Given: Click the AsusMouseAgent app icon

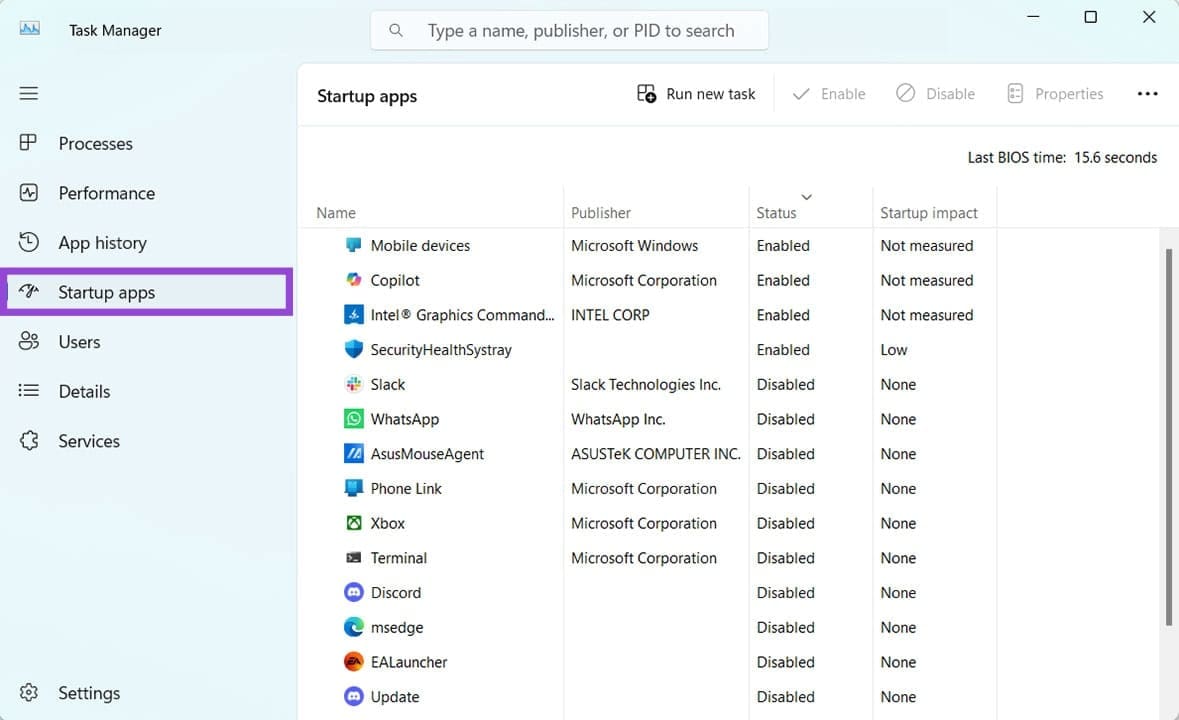Looking at the screenshot, I should pyautogui.click(x=353, y=453).
